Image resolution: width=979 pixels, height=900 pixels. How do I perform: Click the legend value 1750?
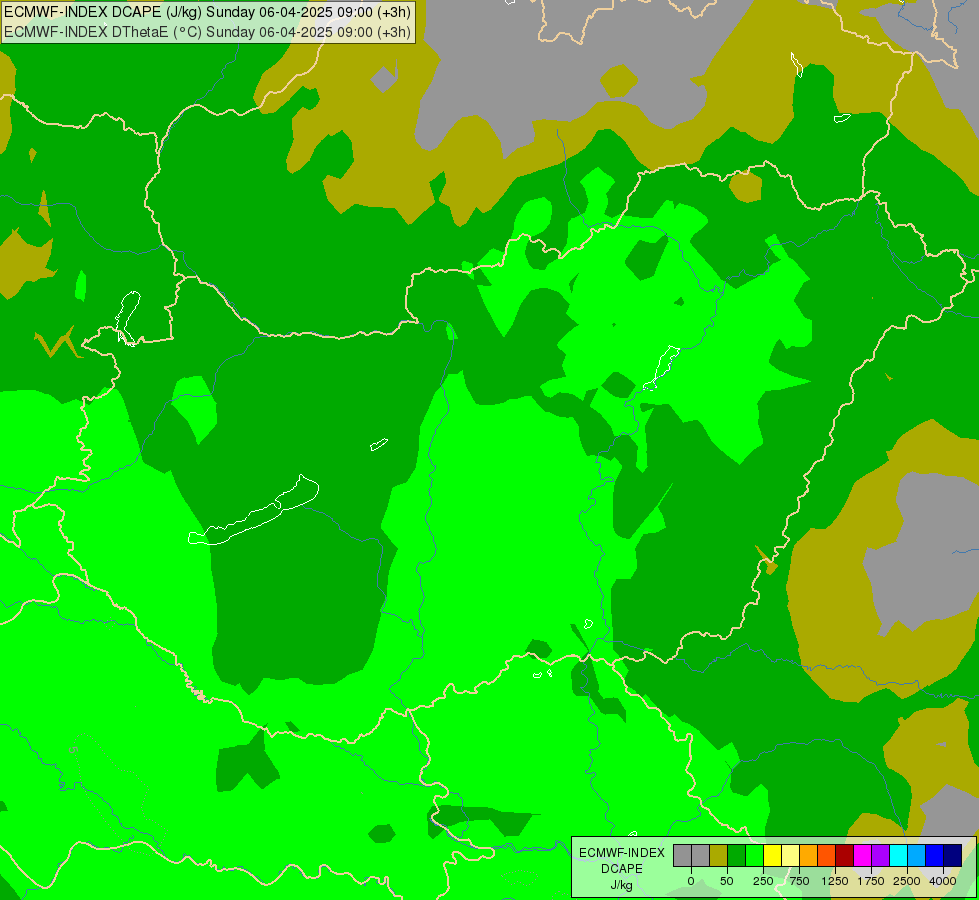pos(871,881)
